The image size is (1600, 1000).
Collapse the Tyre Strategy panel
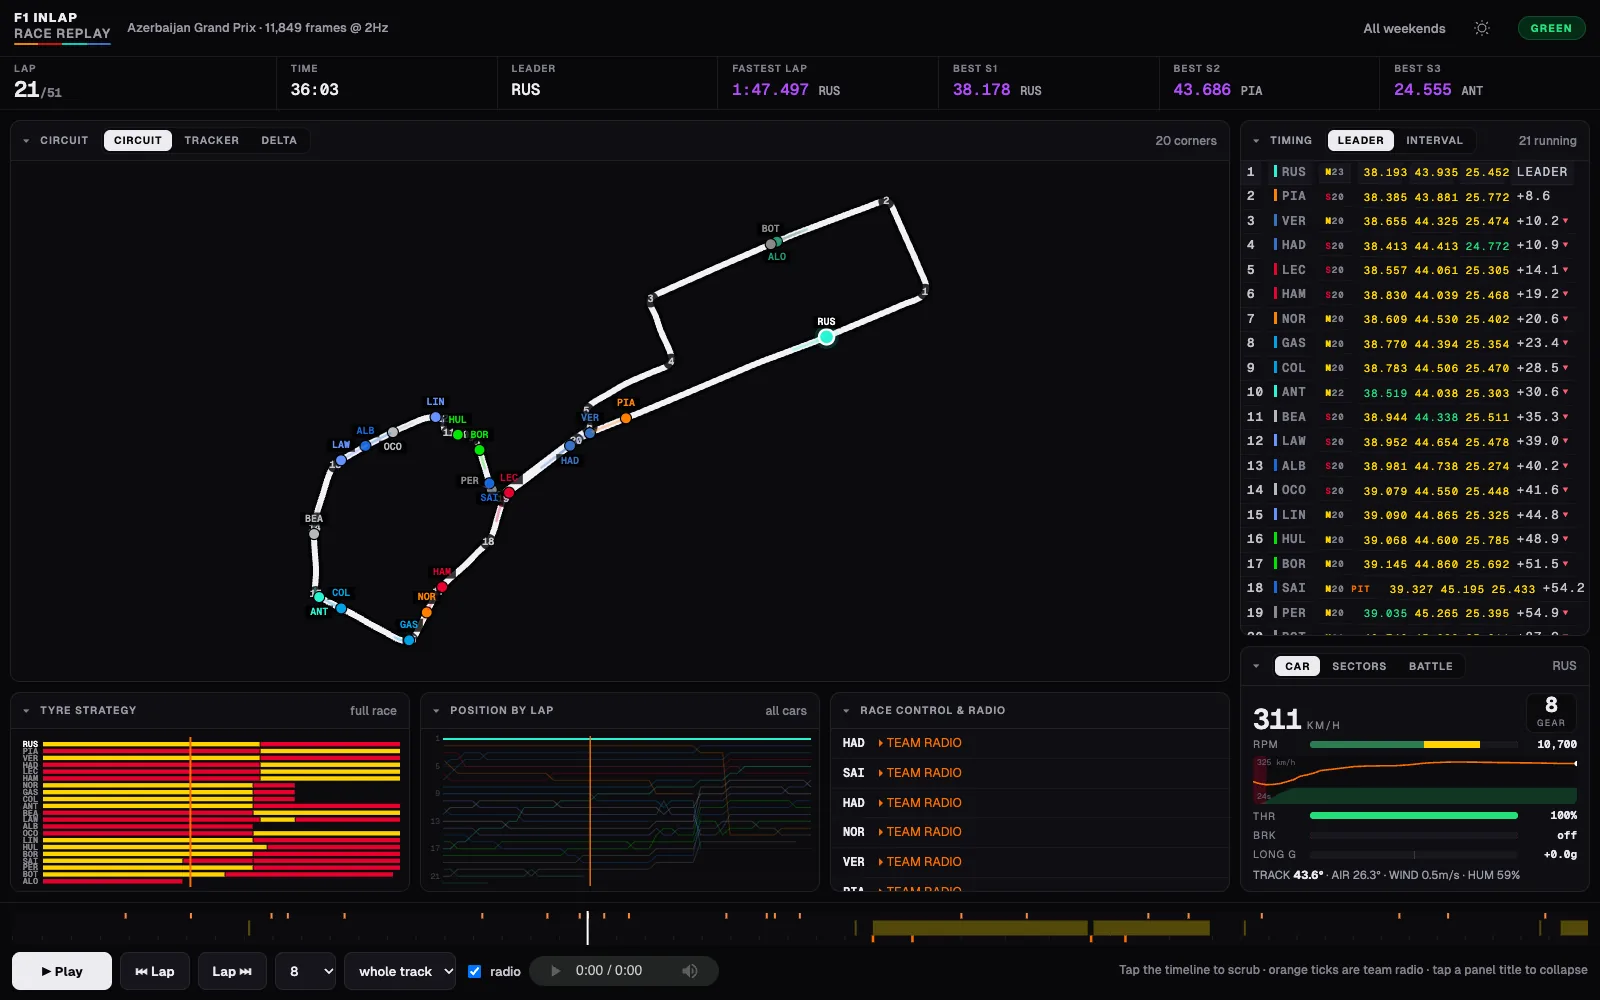(26, 711)
